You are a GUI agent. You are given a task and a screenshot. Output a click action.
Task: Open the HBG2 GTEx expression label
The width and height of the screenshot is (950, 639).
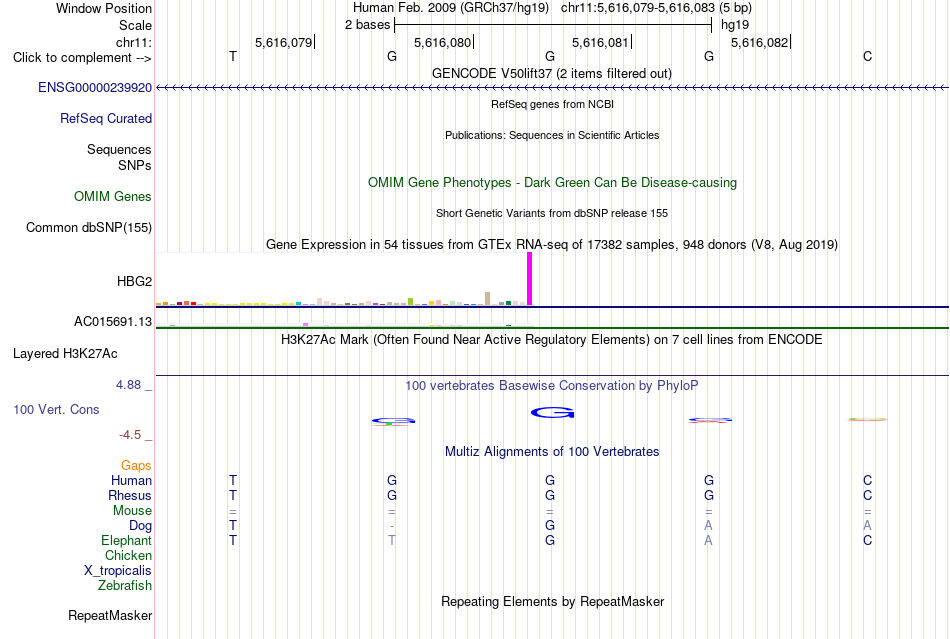[x=135, y=281]
